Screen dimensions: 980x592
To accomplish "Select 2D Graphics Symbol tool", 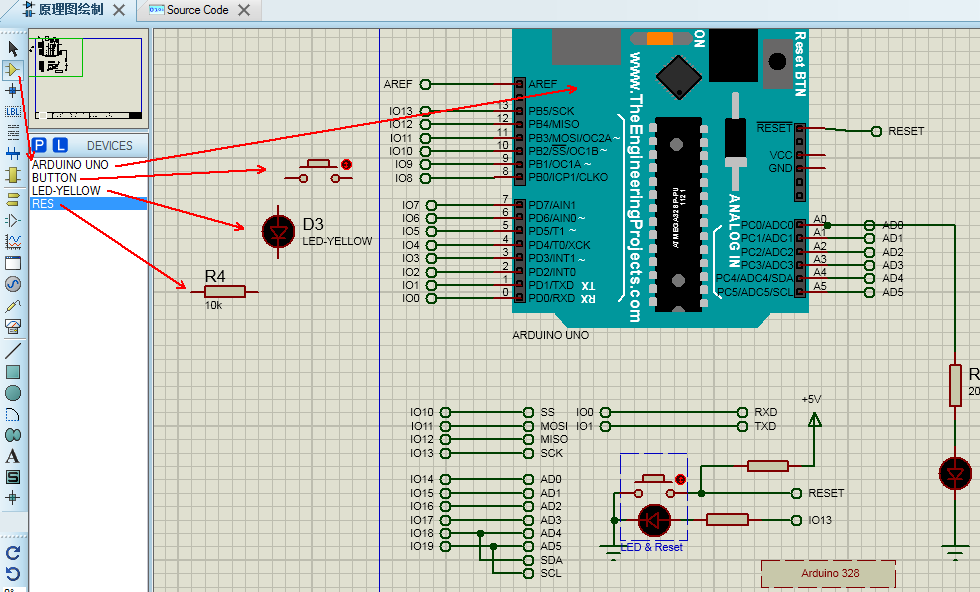I will coord(12,478).
